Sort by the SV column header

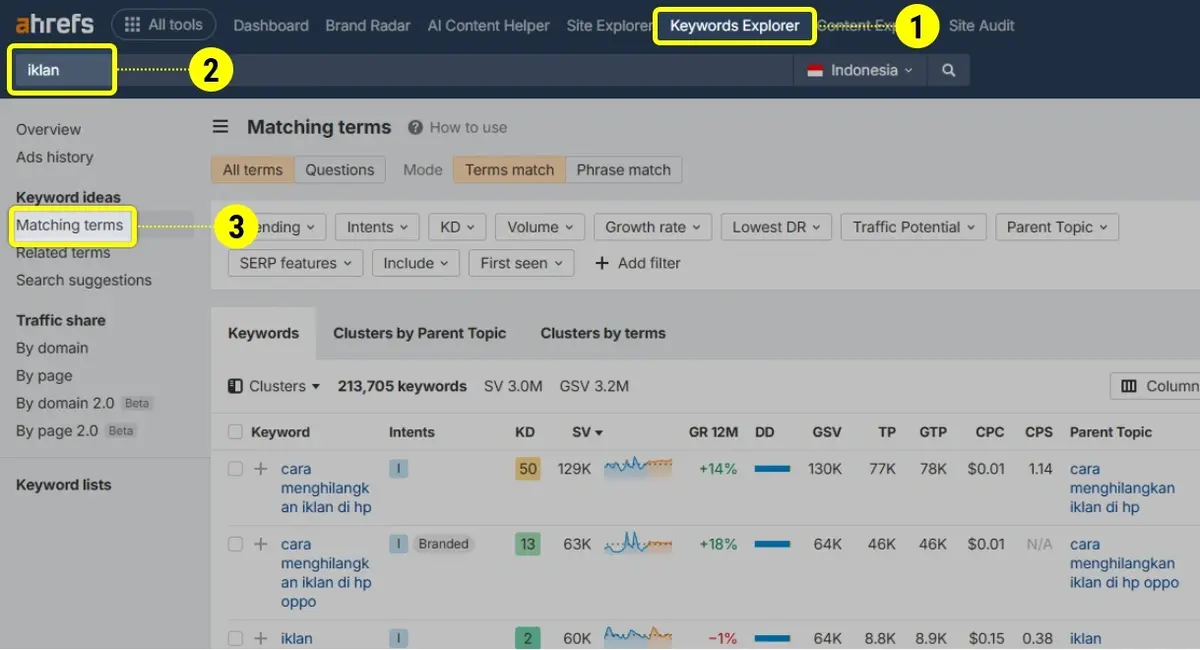click(x=587, y=432)
